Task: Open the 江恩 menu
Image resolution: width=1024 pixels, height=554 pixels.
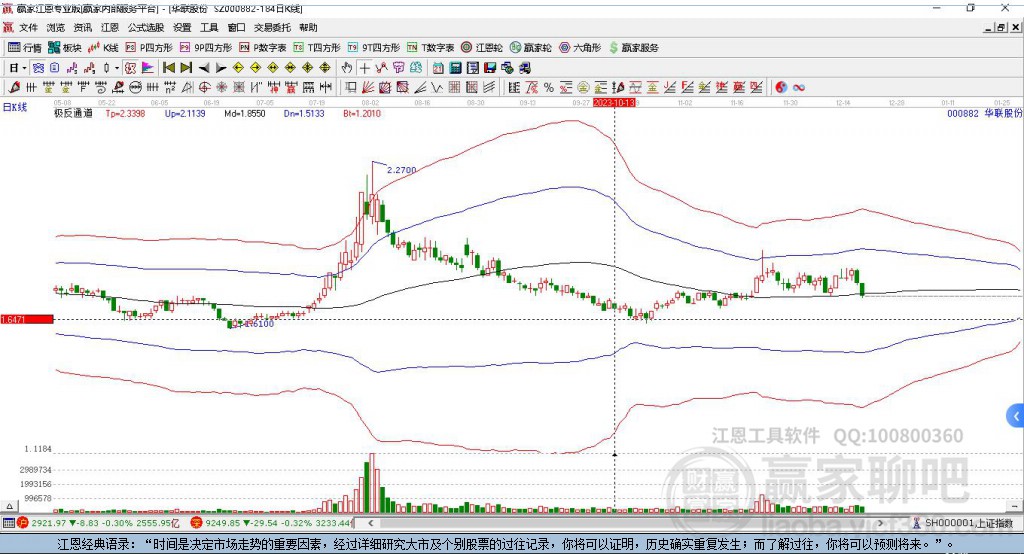Action: click(110, 27)
